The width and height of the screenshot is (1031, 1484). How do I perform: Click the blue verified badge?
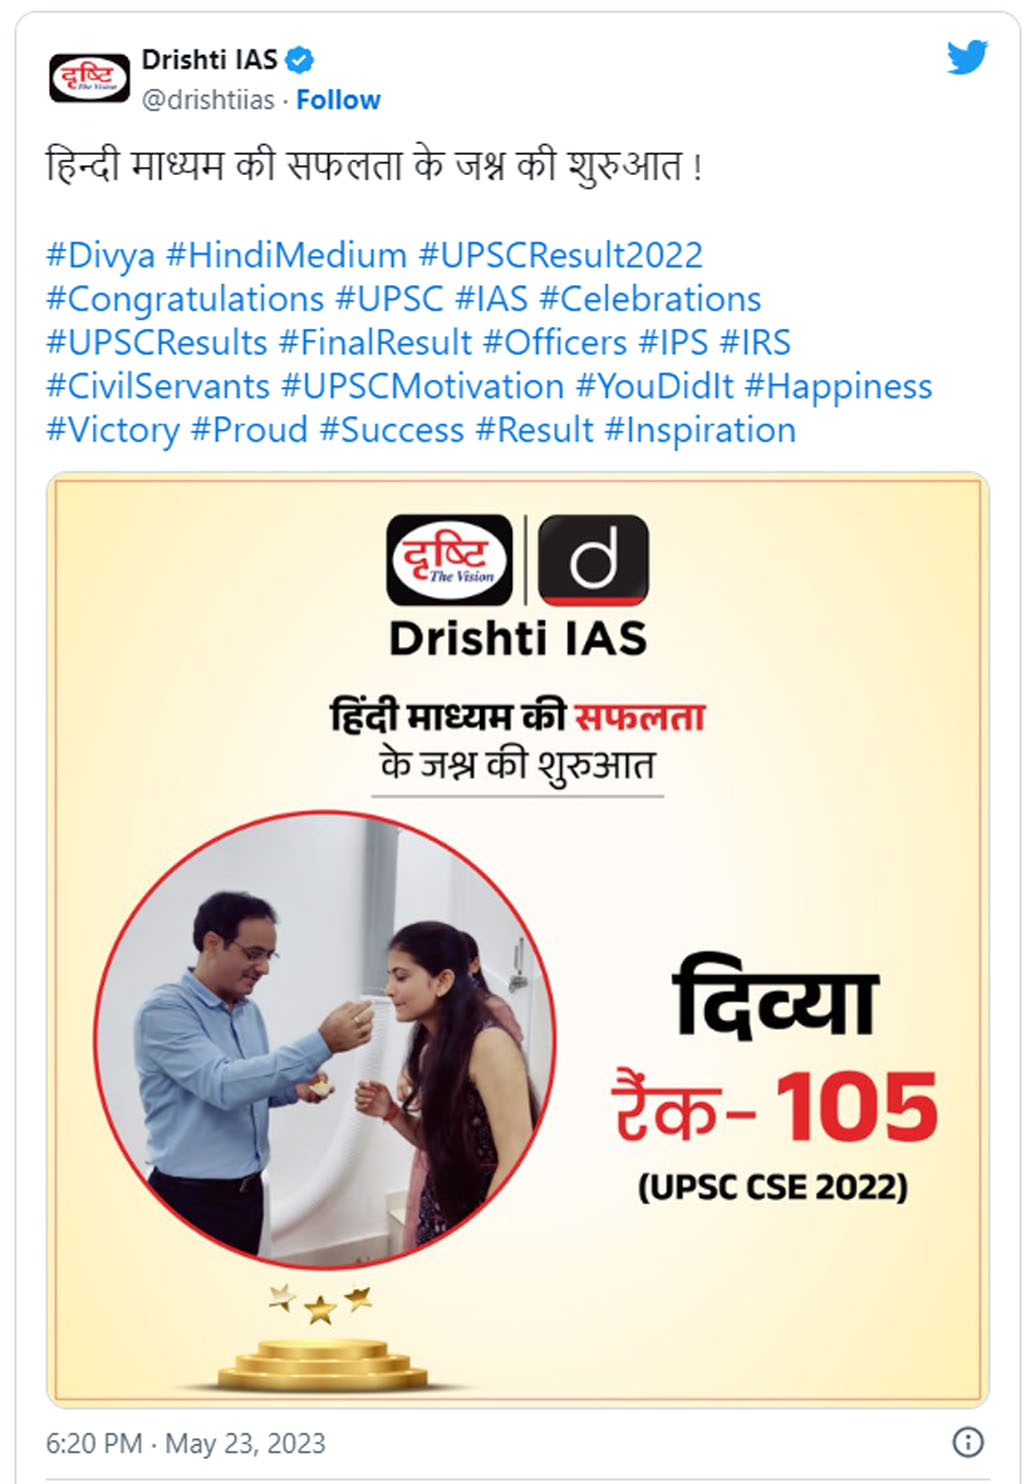(300, 60)
